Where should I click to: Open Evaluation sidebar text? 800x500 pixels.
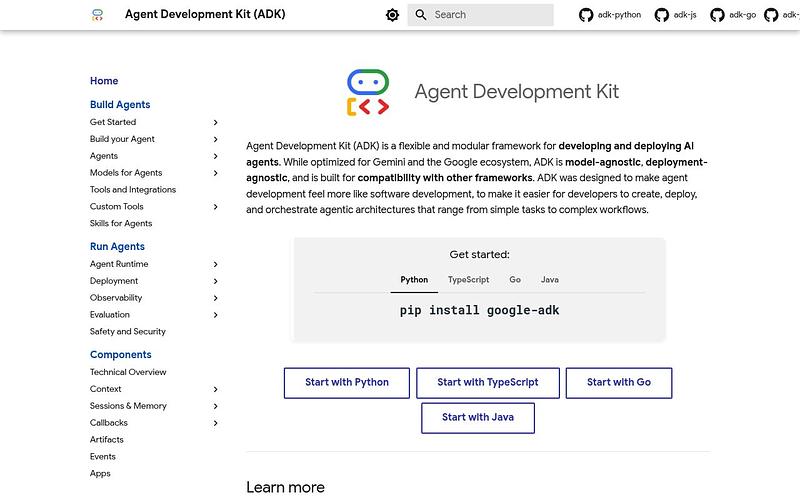coord(110,314)
